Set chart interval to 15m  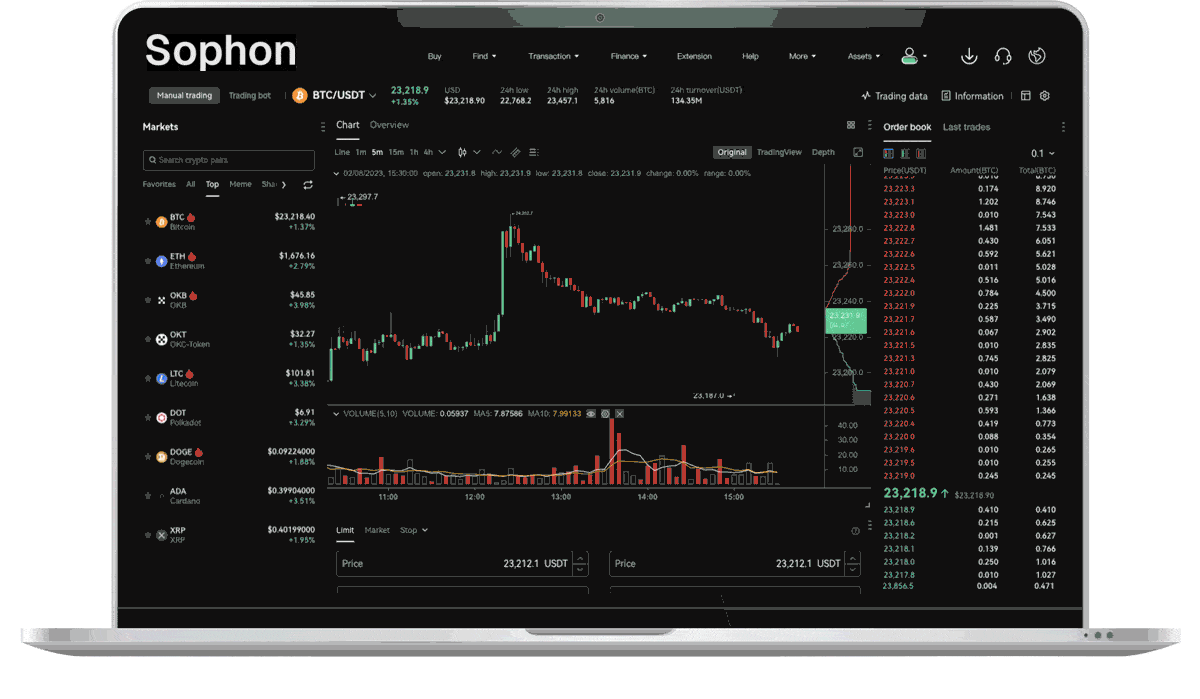point(396,152)
